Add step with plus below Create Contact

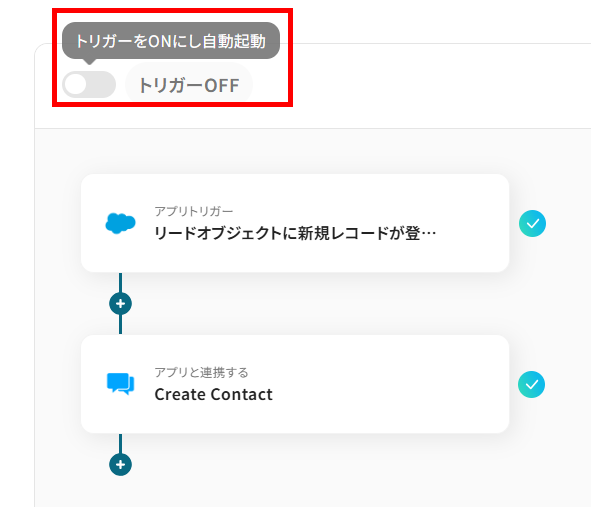point(120,464)
